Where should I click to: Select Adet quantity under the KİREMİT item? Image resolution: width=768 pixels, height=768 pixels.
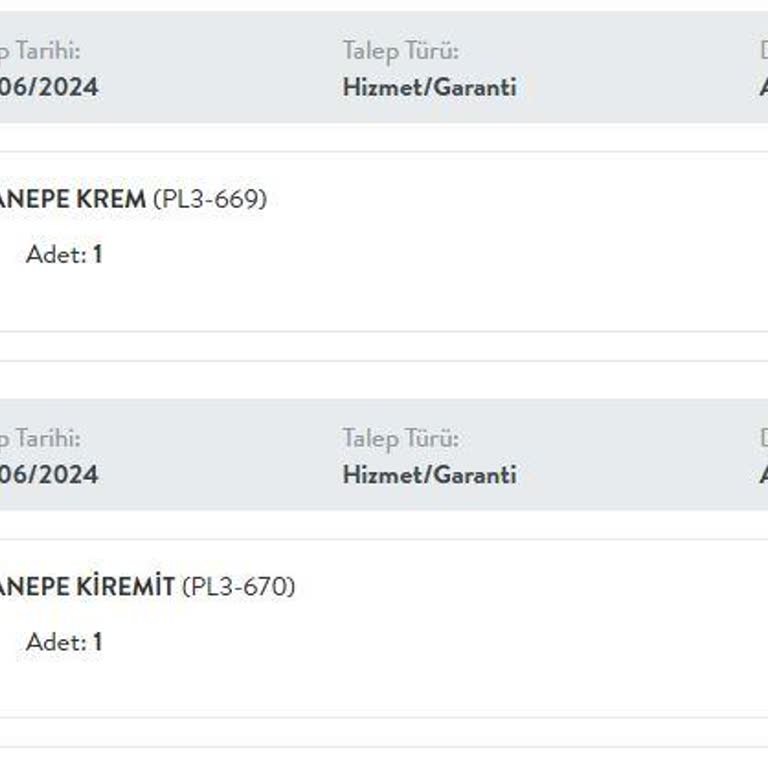click(x=63, y=642)
